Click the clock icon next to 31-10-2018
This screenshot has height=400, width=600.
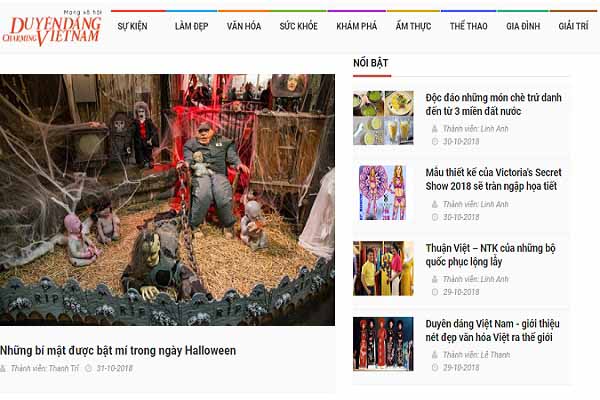click(88, 369)
